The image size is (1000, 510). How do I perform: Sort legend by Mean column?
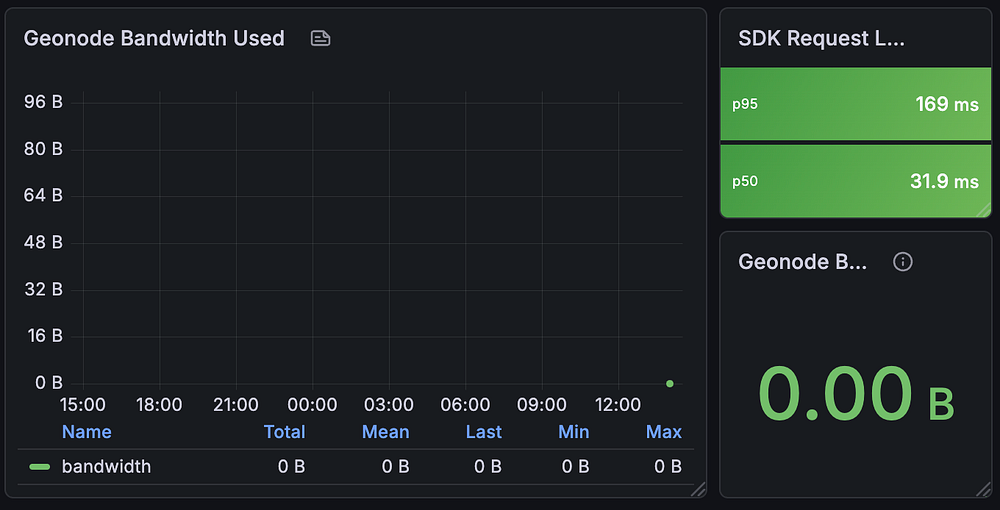click(x=385, y=432)
